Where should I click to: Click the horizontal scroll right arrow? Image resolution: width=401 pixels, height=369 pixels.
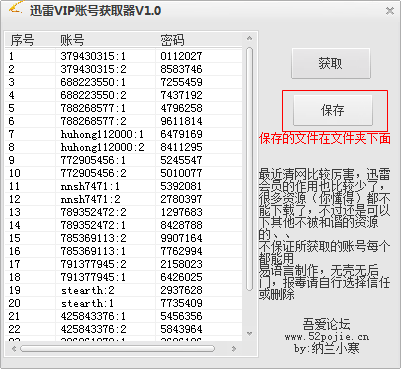coord(234,349)
